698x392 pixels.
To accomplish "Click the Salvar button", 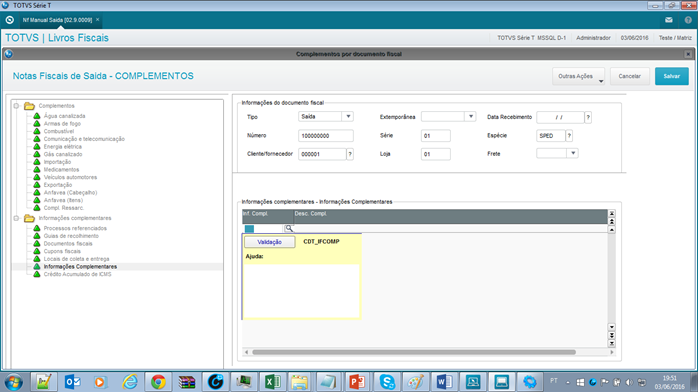I will click(672, 76).
